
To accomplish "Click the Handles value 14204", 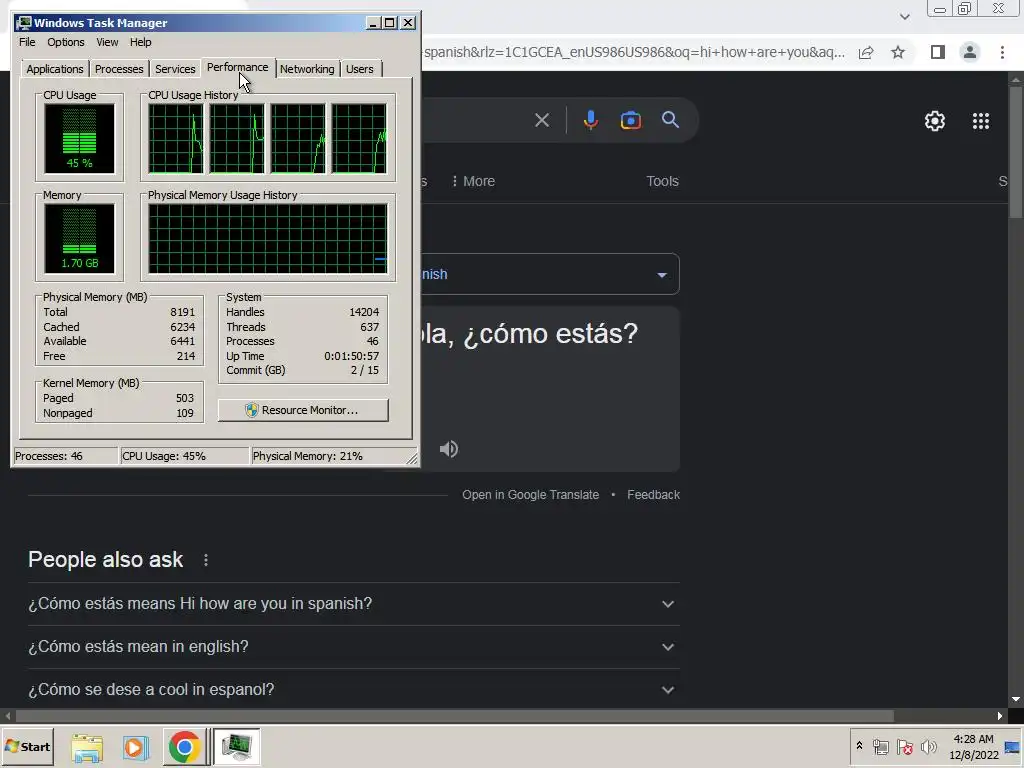I will [x=364, y=312].
